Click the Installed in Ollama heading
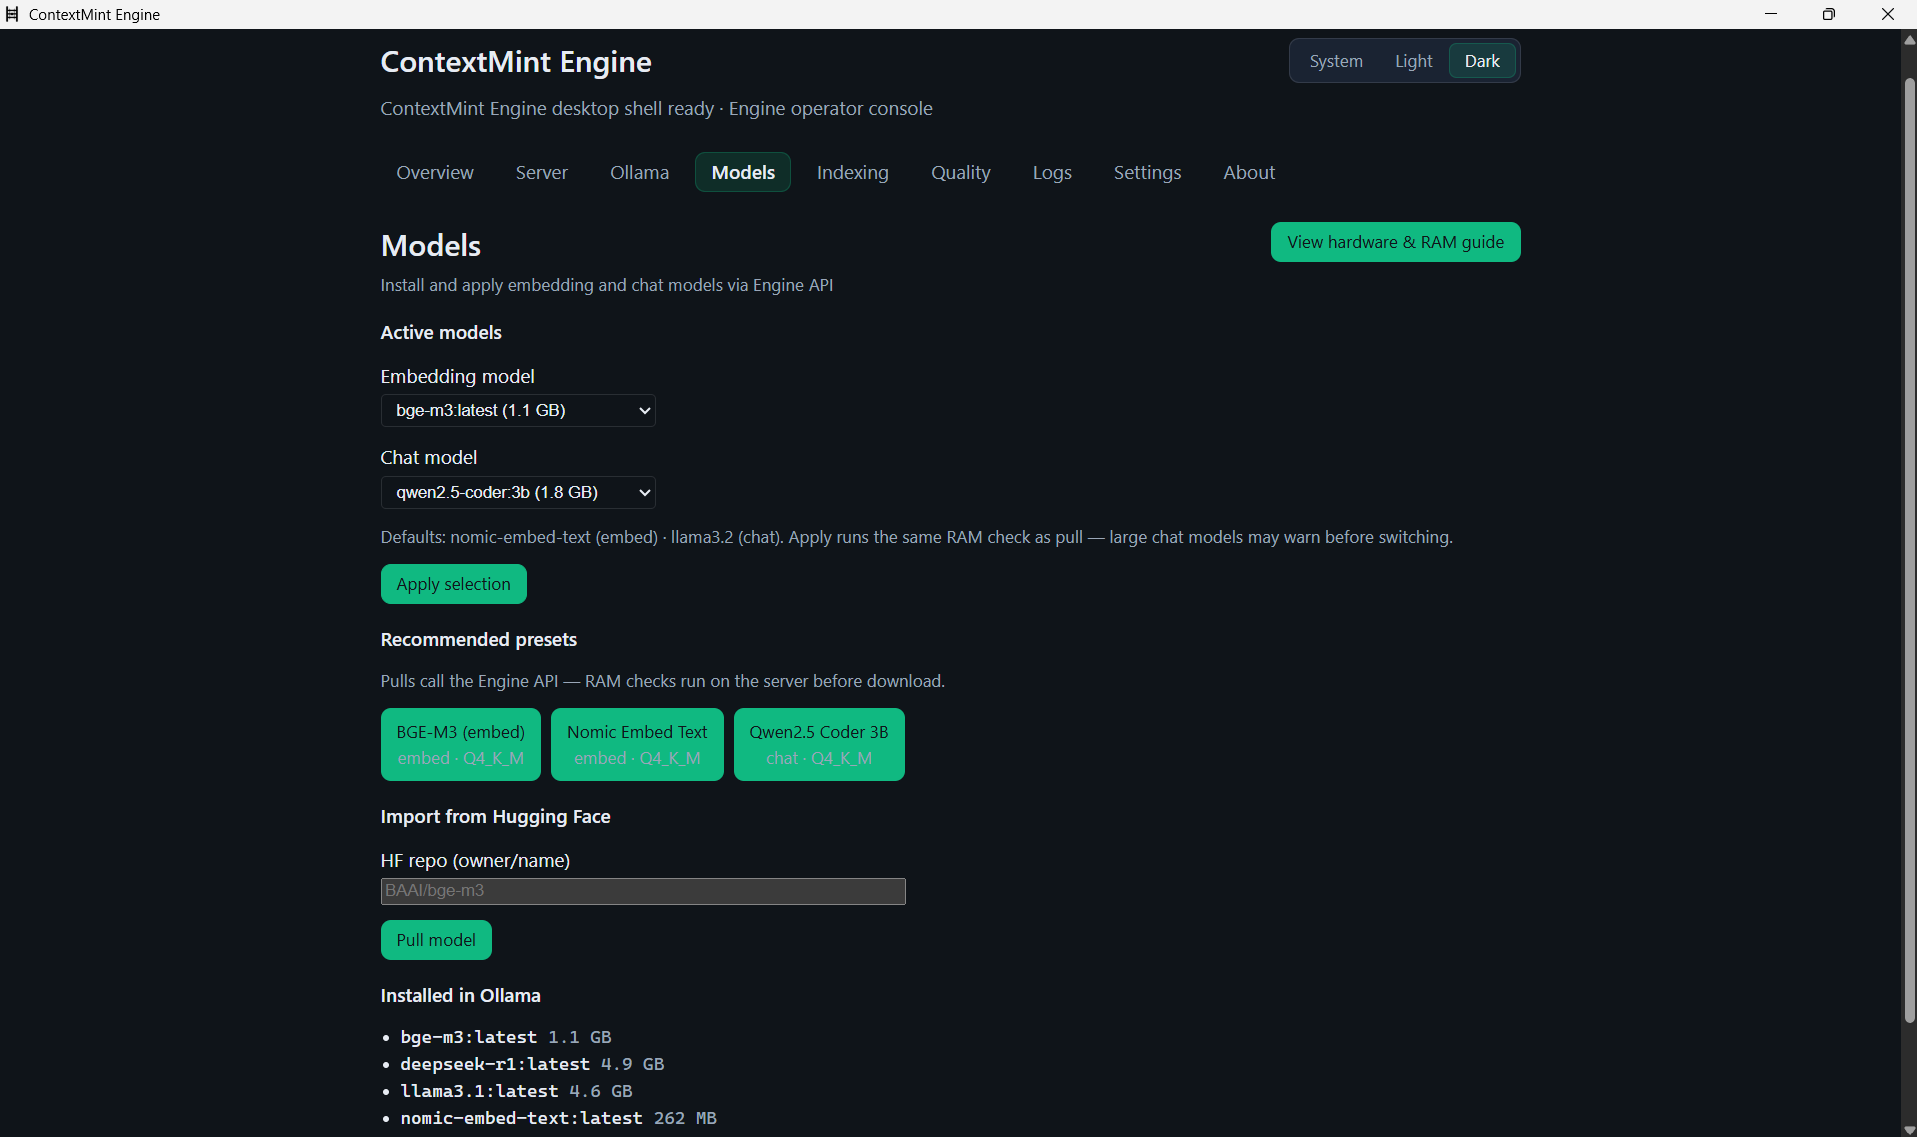Image resolution: width=1917 pixels, height=1137 pixels. [x=460, y=995]
